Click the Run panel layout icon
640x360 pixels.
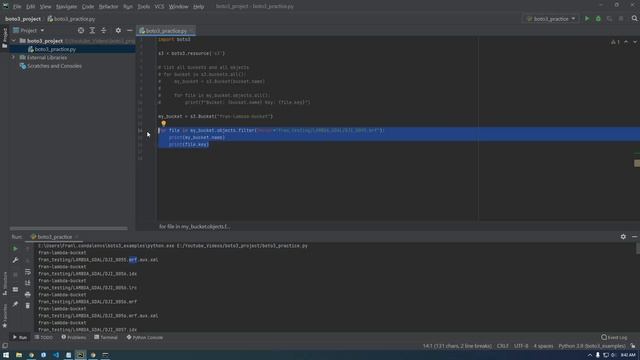coord(15,289)
